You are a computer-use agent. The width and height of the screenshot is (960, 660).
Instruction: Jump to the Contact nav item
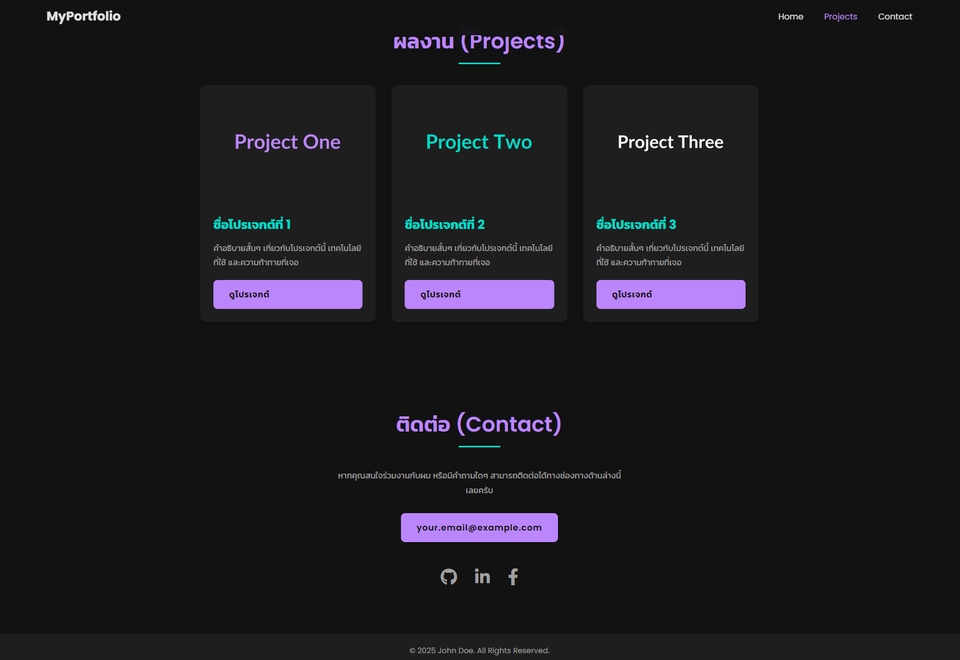coord(894,16)
